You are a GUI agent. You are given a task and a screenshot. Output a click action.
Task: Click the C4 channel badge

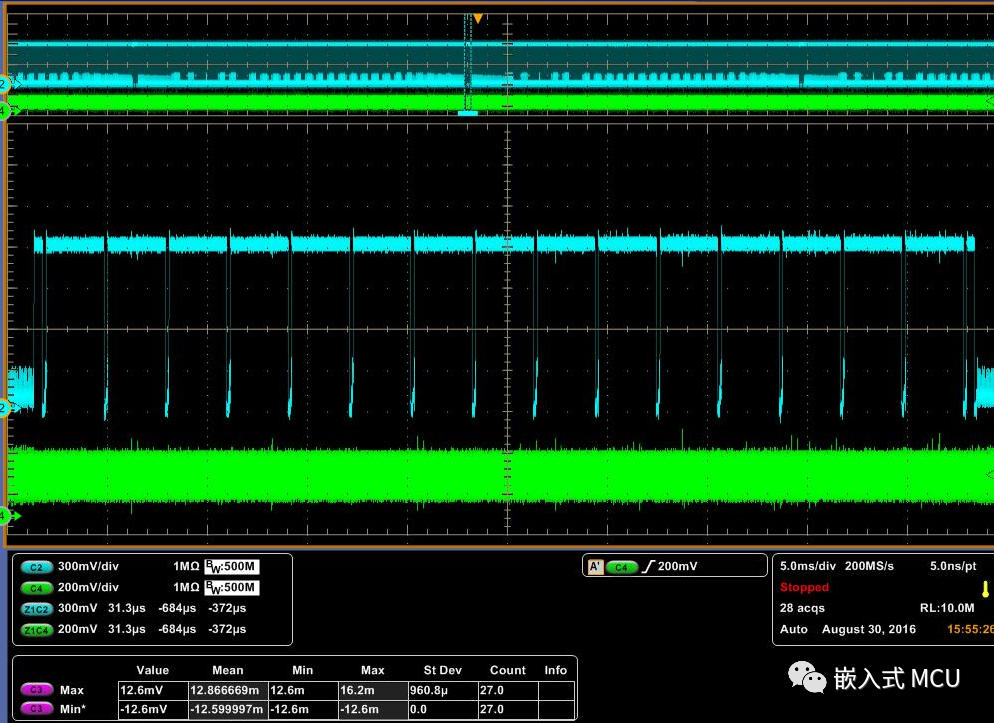click(35, 587)
